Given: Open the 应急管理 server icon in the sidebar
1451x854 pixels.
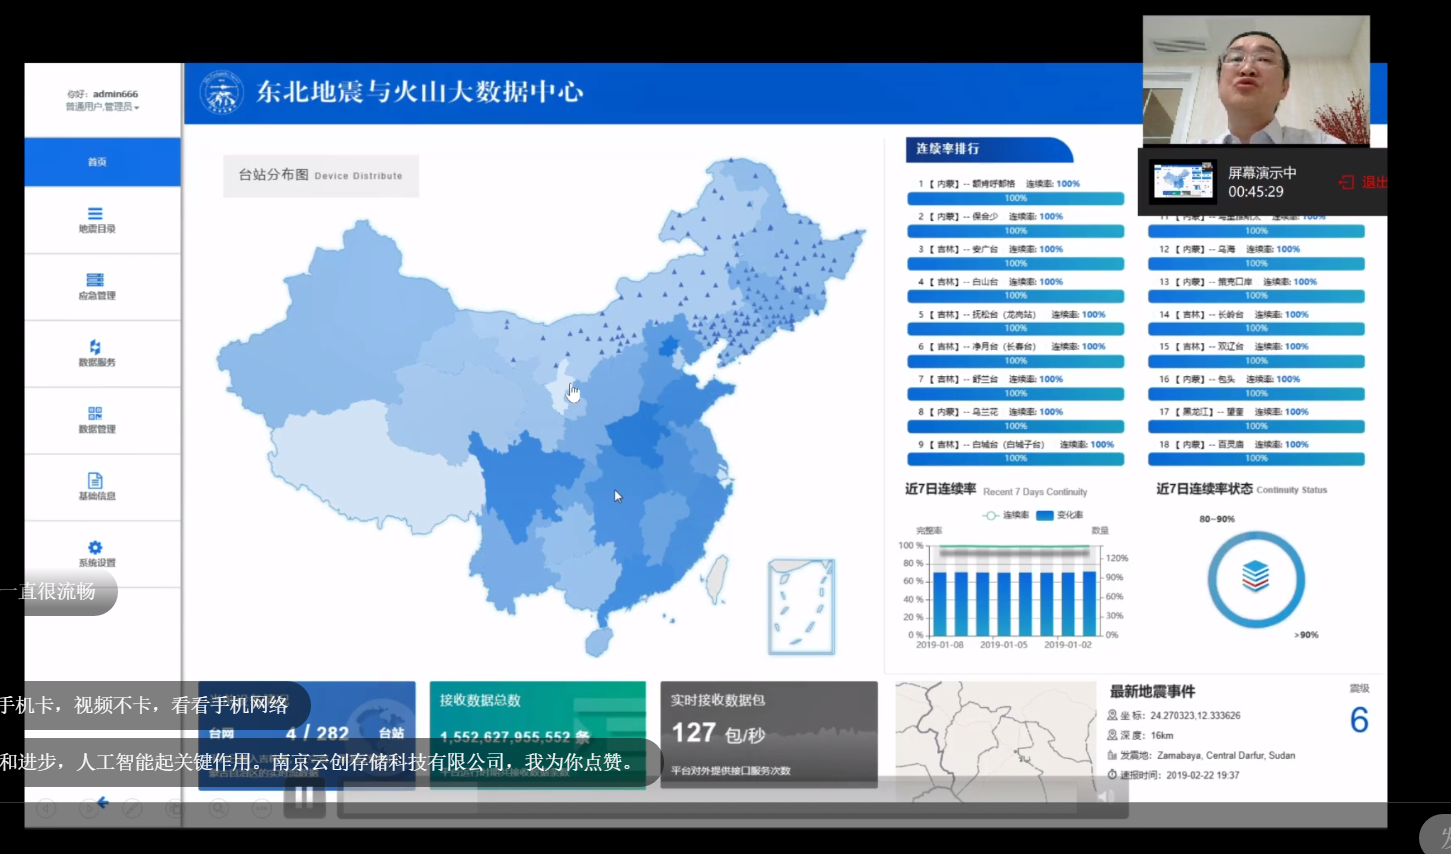Looking at the screenshot, I should 95,280.
